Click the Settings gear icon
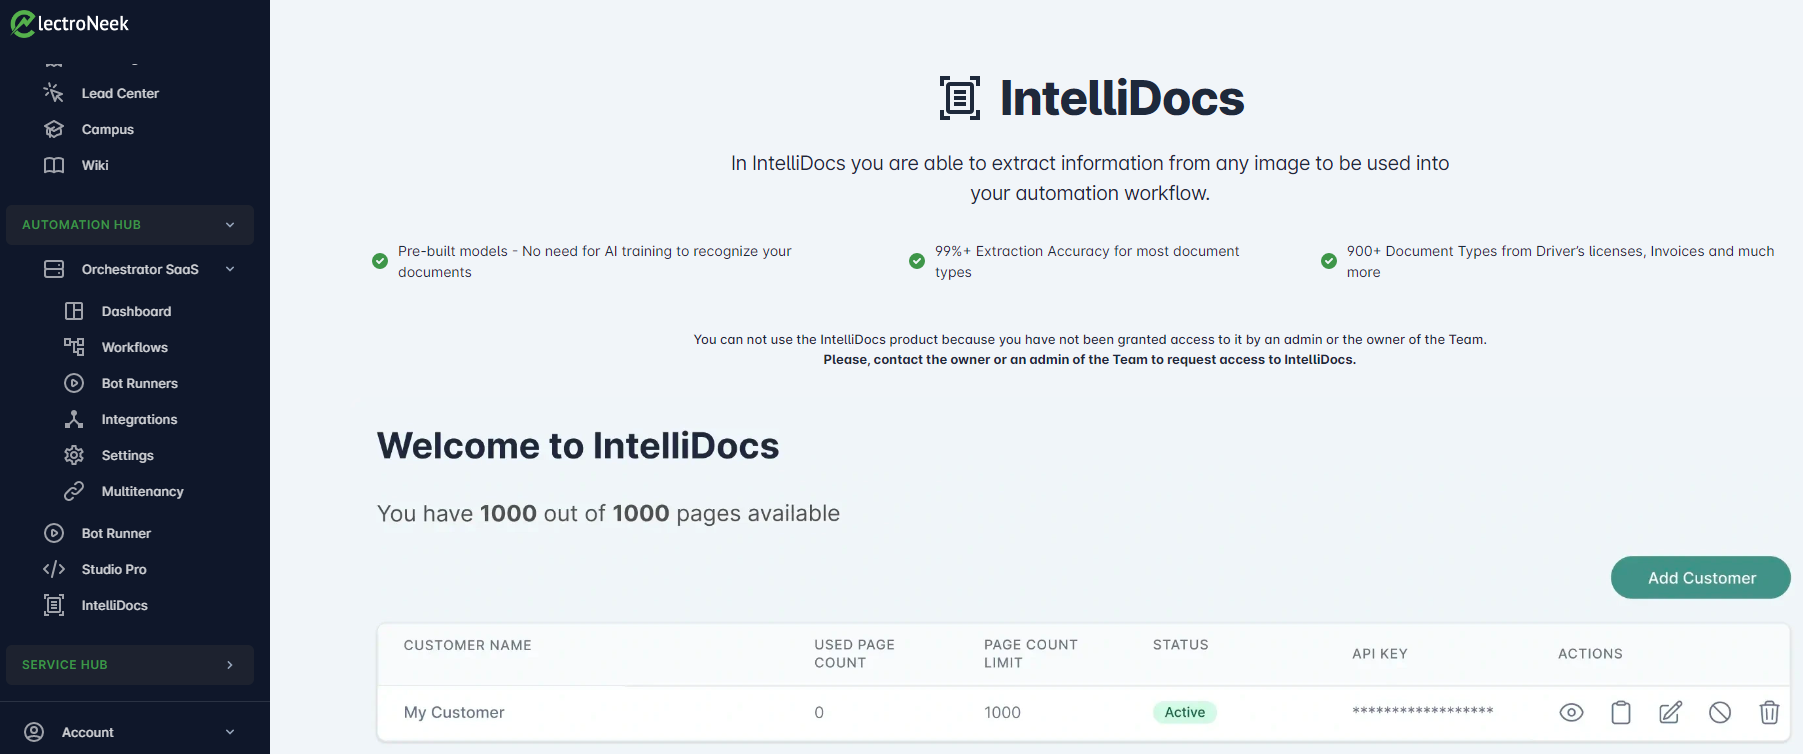 74,455
